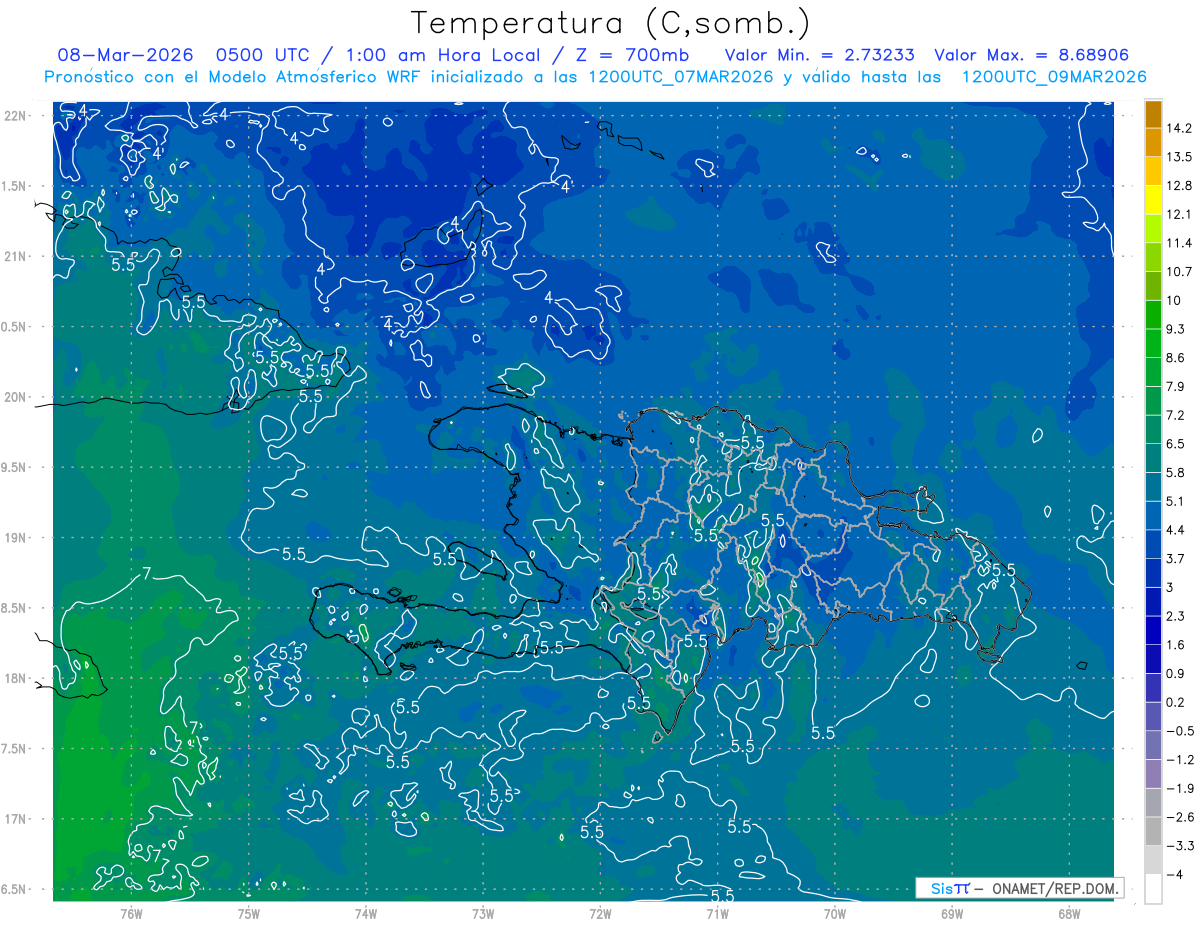
Task: Click the '10.7' color scale value
Action: point(1179,272)
